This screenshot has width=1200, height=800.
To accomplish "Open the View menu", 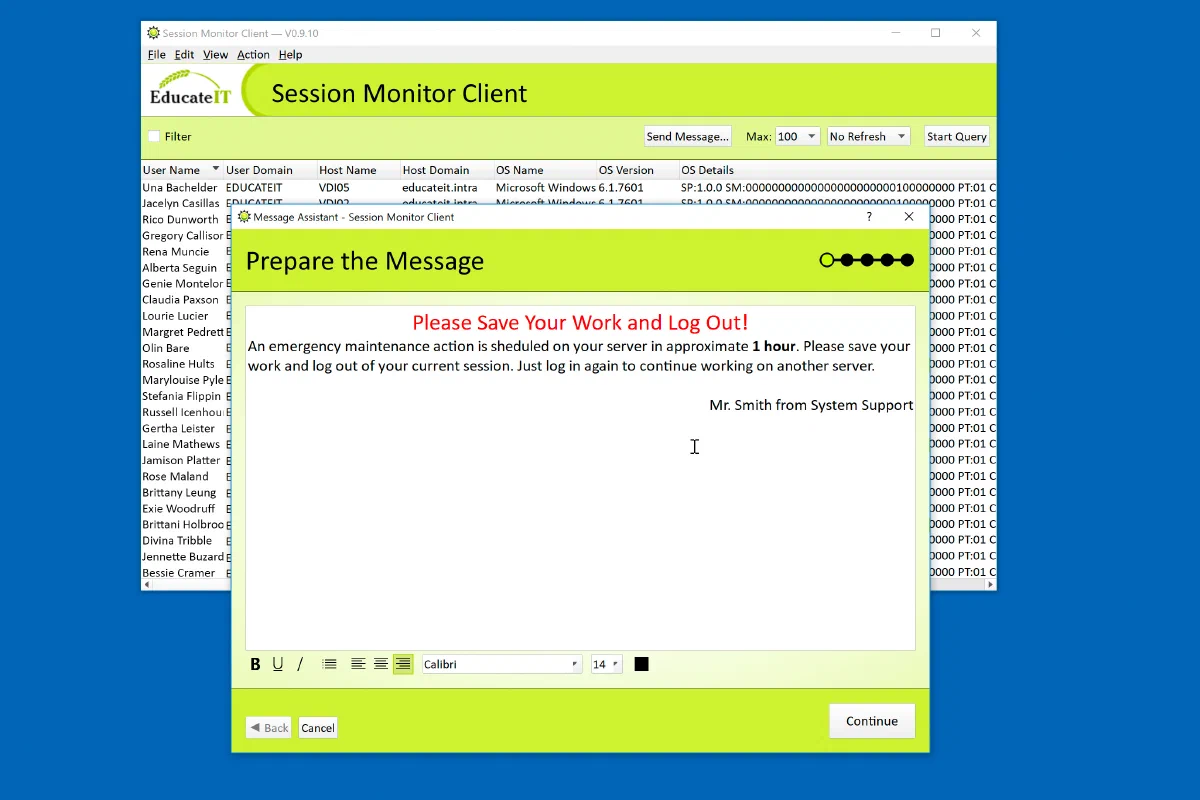I will [x=215, y=55].
